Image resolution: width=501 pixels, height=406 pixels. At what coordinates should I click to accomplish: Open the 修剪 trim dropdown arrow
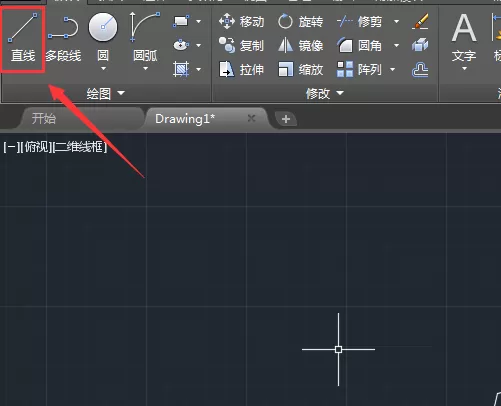click(396, 22)
